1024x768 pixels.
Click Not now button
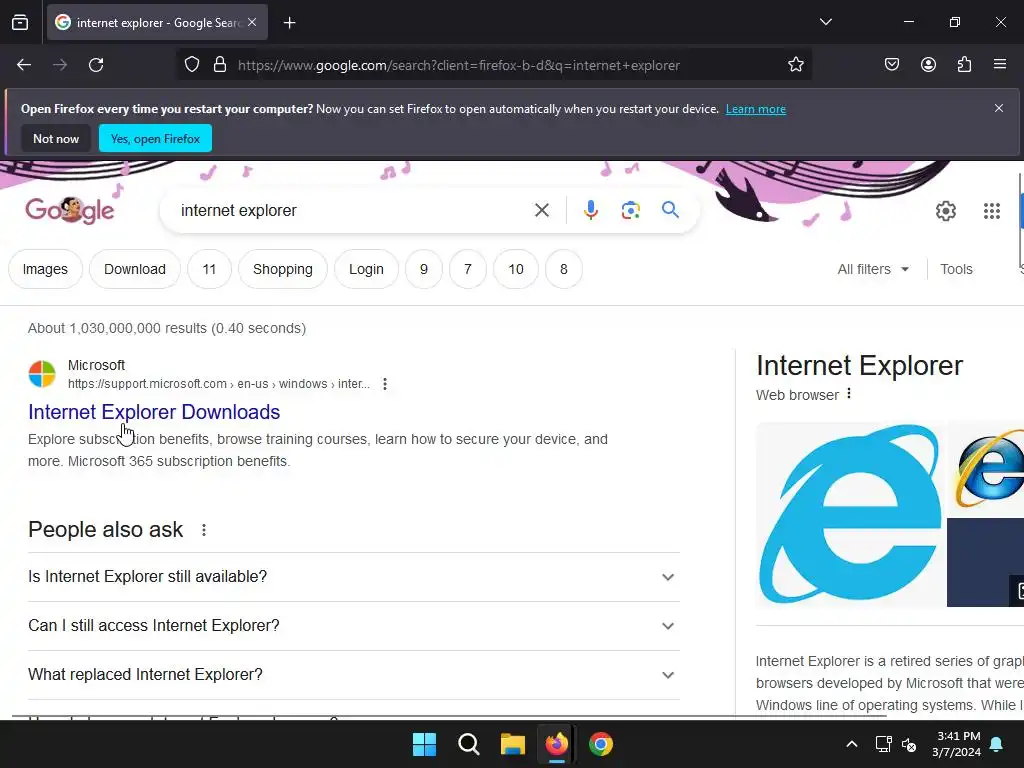[x=56, y=138]
